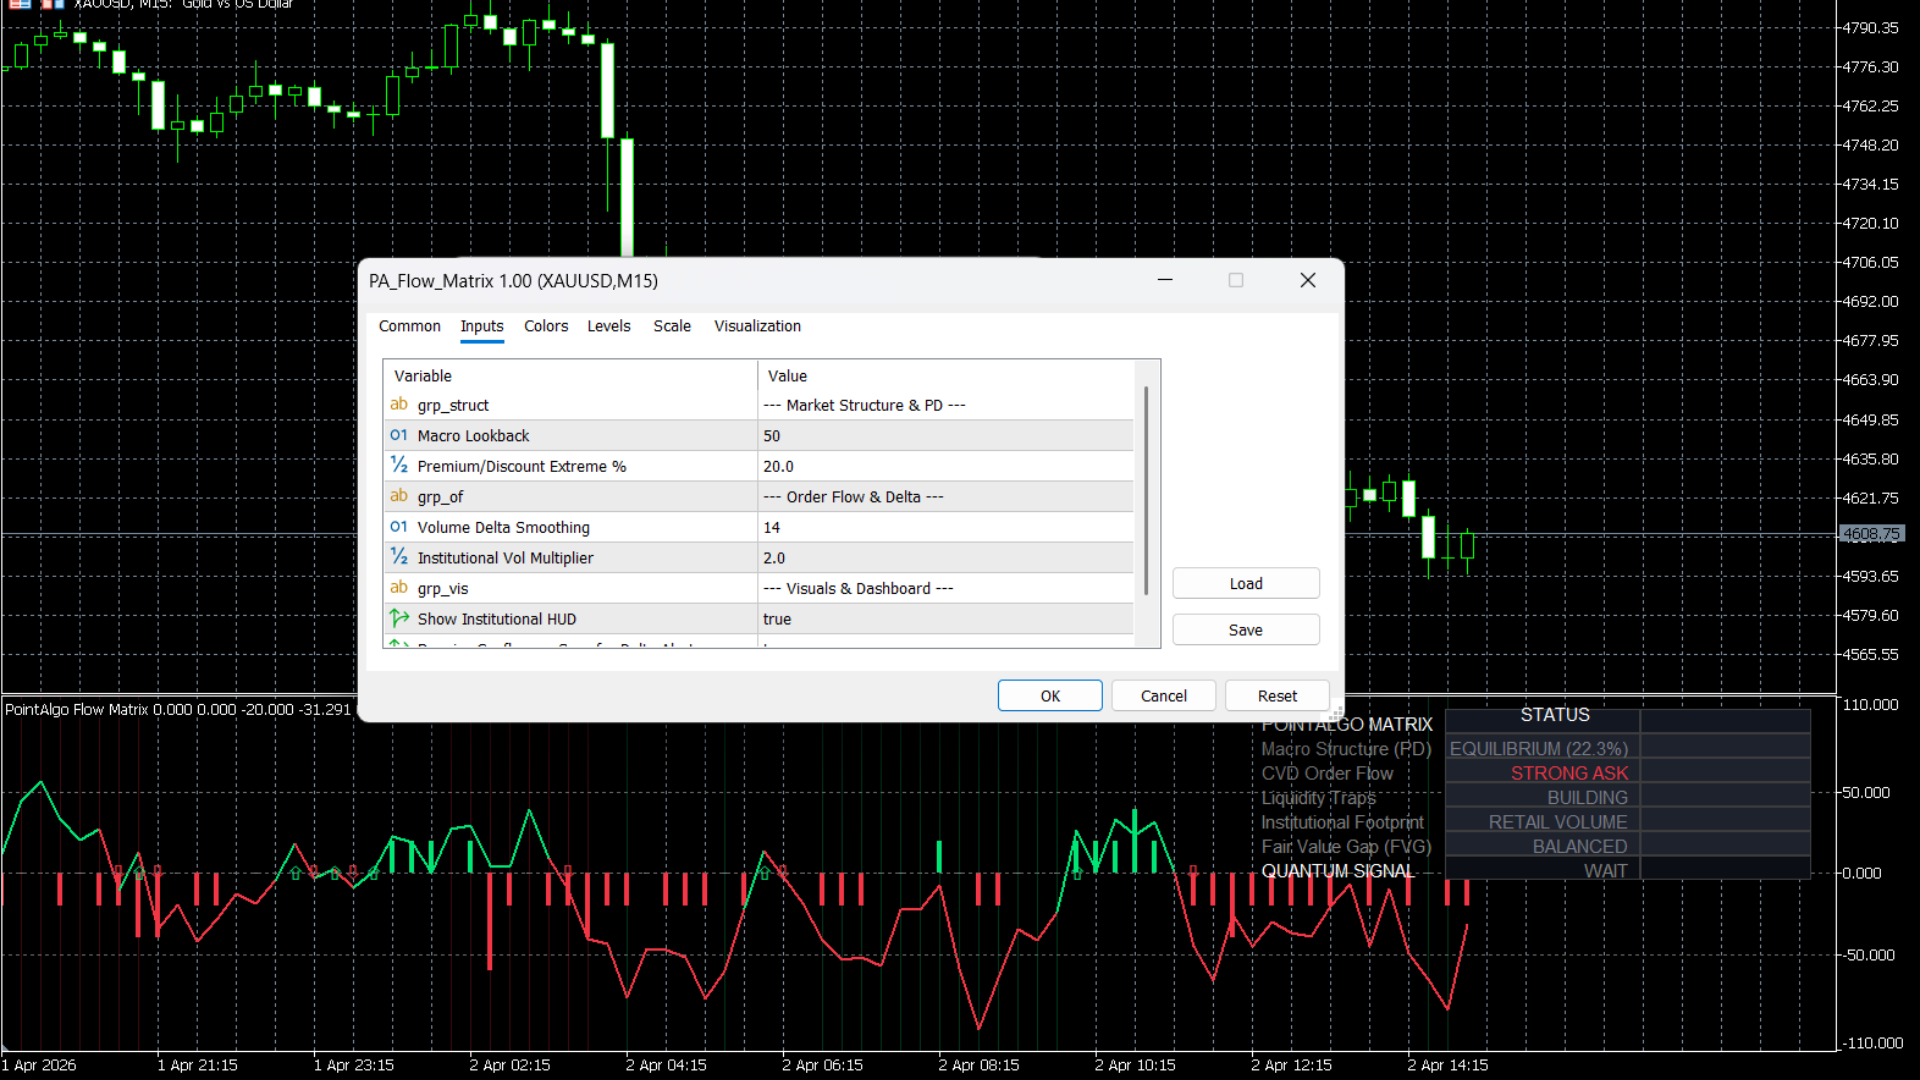Save the current input settings
The image size is (1920, 1080).
[x=1245, y=629]
